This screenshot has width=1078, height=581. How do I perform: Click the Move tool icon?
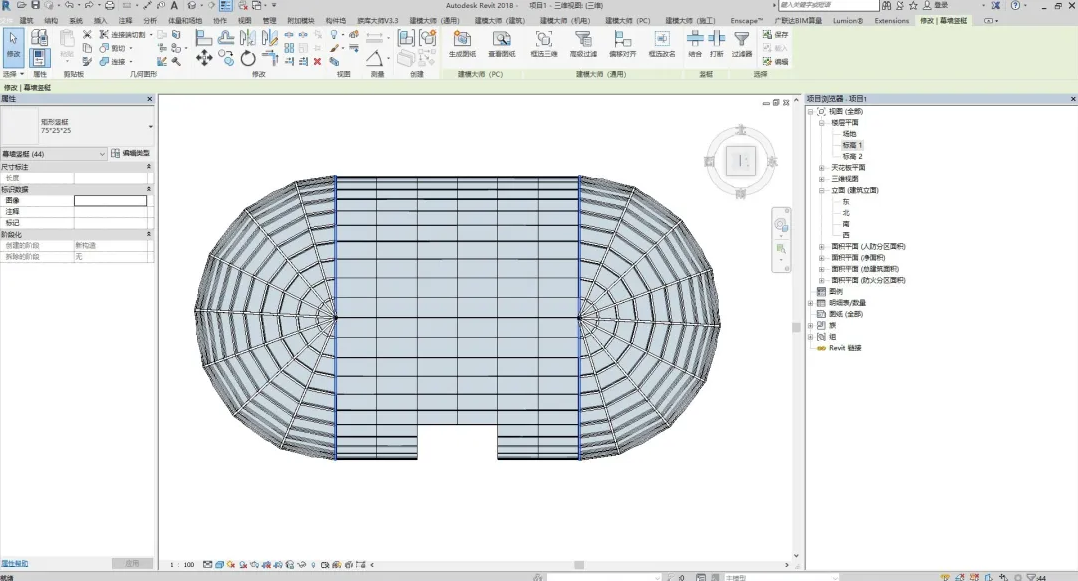[204, 59]
